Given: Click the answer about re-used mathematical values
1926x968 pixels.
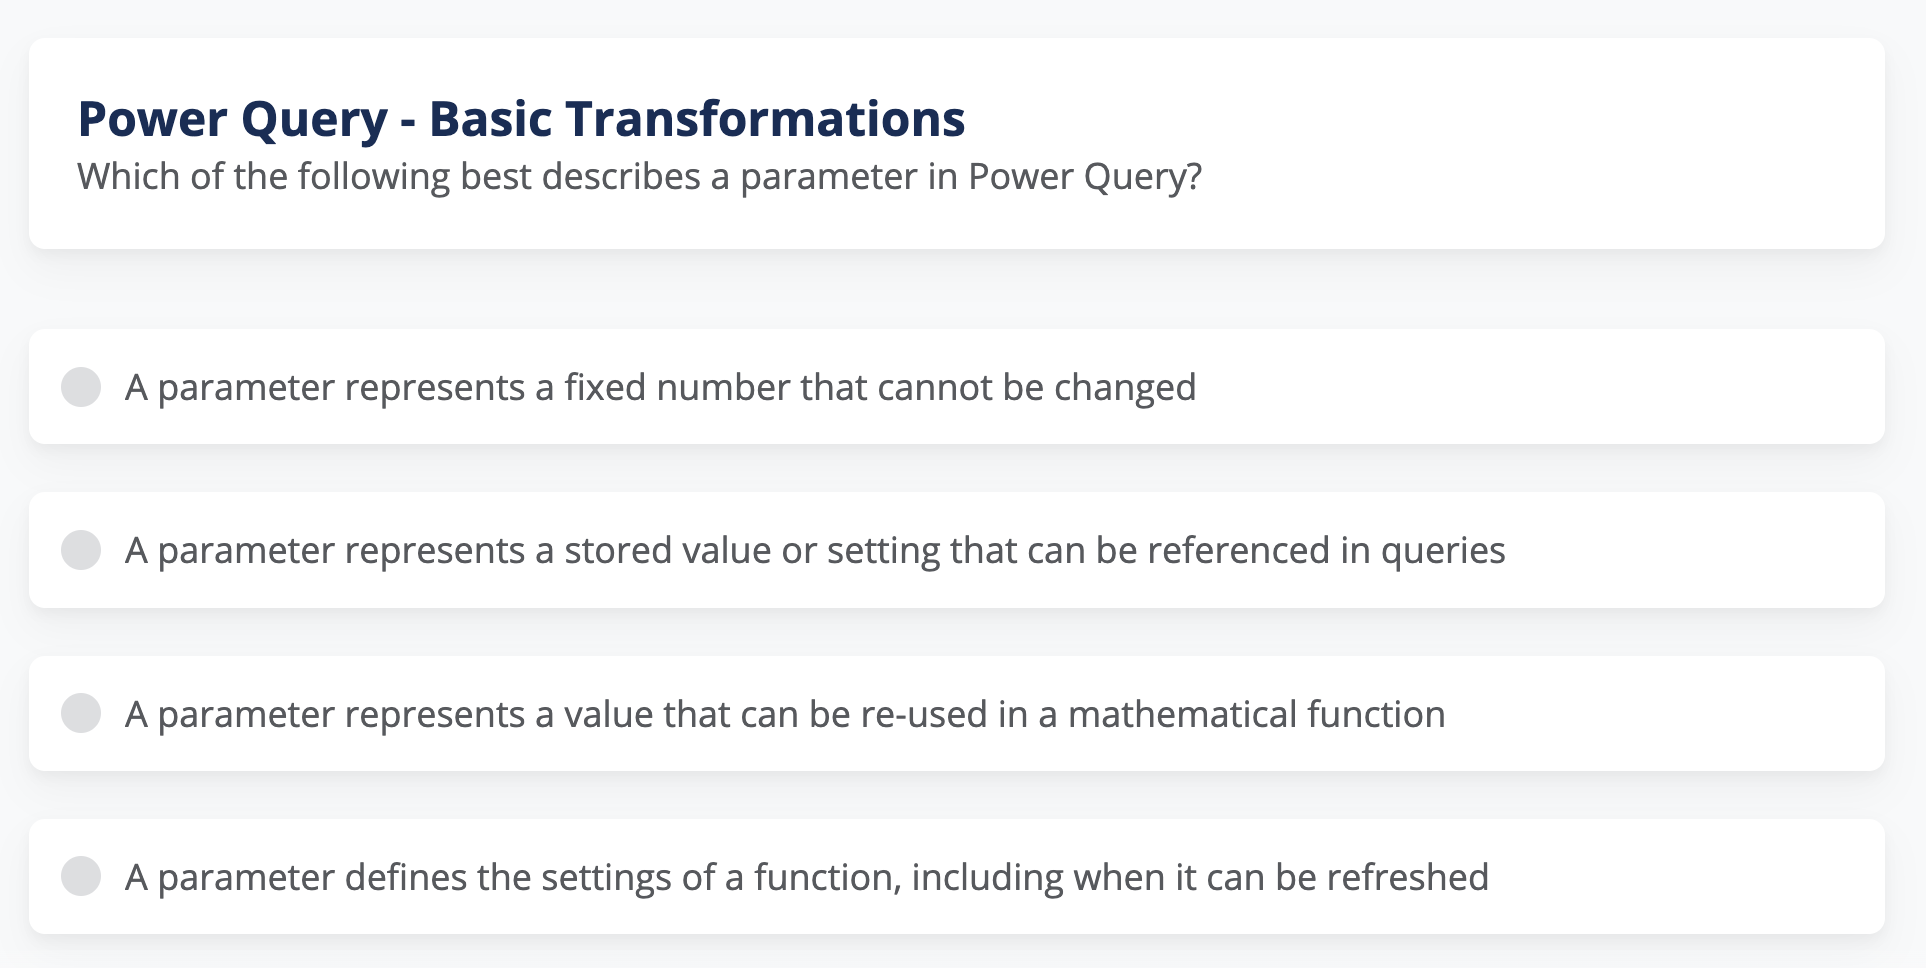Looking at the screenshot, I should tap(785, 713).
